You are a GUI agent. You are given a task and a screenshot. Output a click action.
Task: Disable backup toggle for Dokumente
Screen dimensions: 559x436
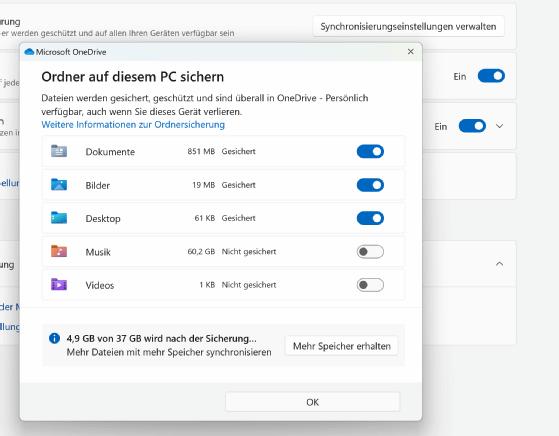pos(370,152)
